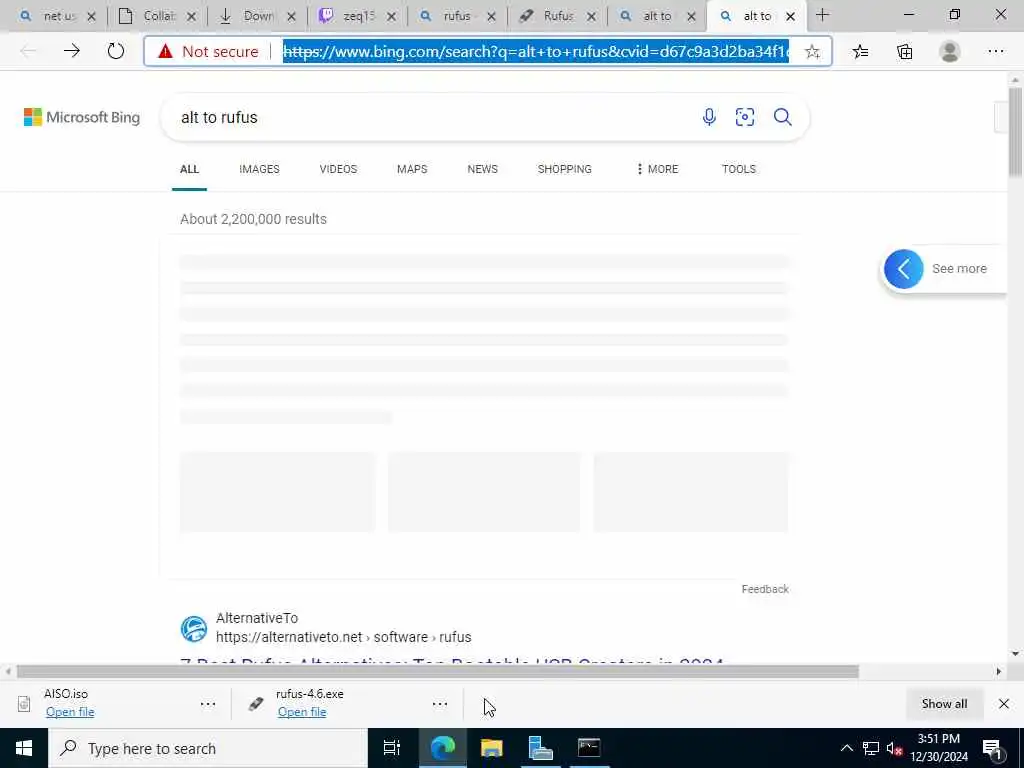The height and width of the screenshot is (768, 1024).
Task: Open options for AISO.iso download
Action: [x=208, y=703]
